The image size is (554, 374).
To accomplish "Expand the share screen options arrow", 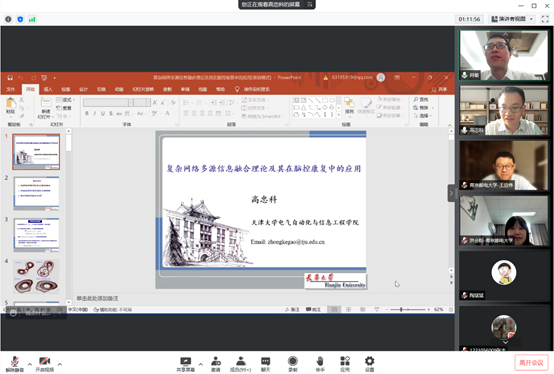I will pos(201,364).
